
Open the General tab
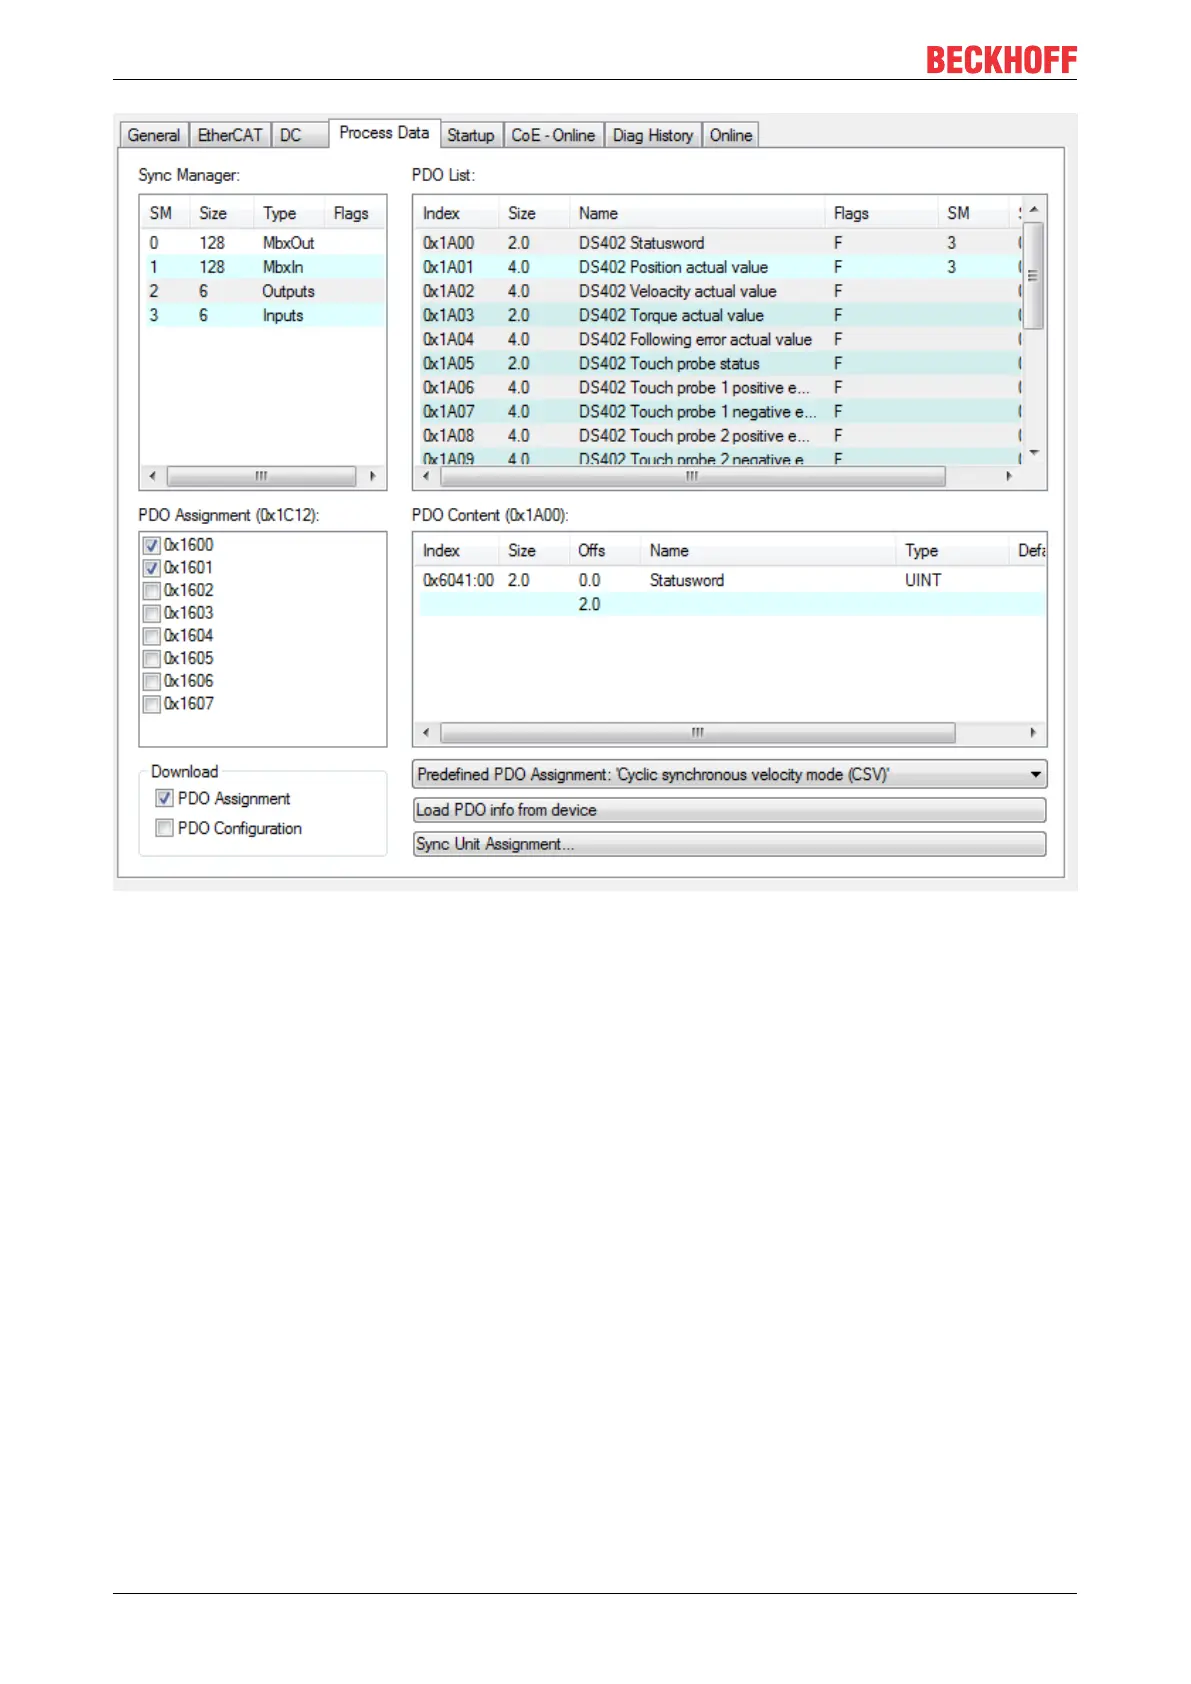(154, 135)
